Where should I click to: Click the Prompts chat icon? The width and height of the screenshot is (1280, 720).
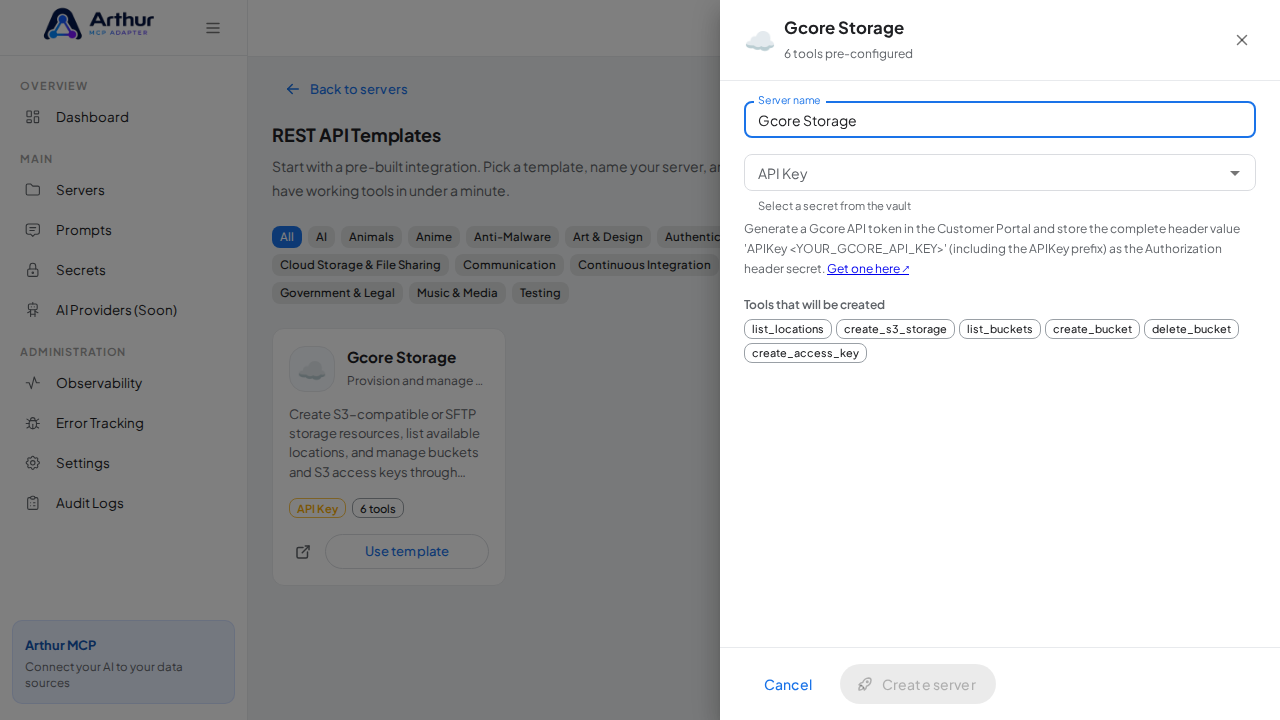coord(33,230)
